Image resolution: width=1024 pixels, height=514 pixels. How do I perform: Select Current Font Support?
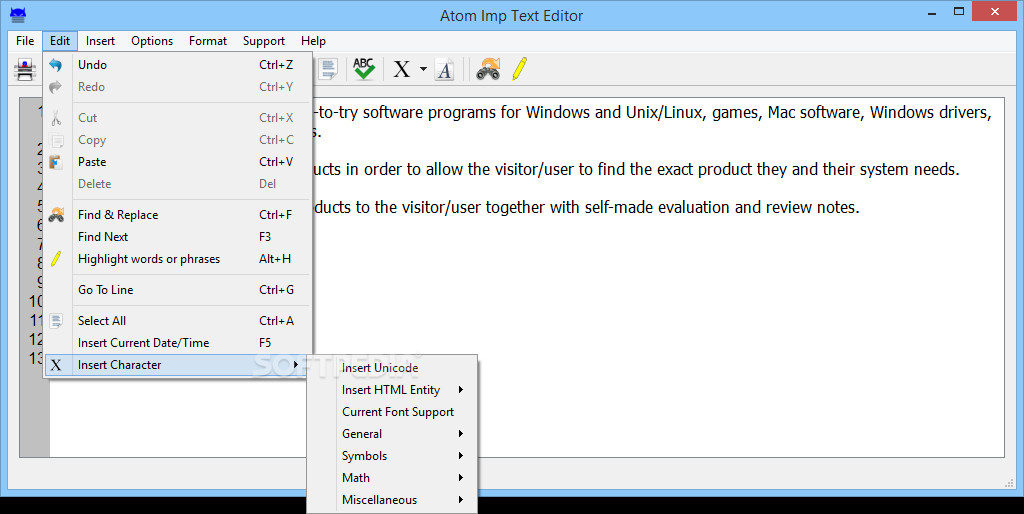click(392, 412)
